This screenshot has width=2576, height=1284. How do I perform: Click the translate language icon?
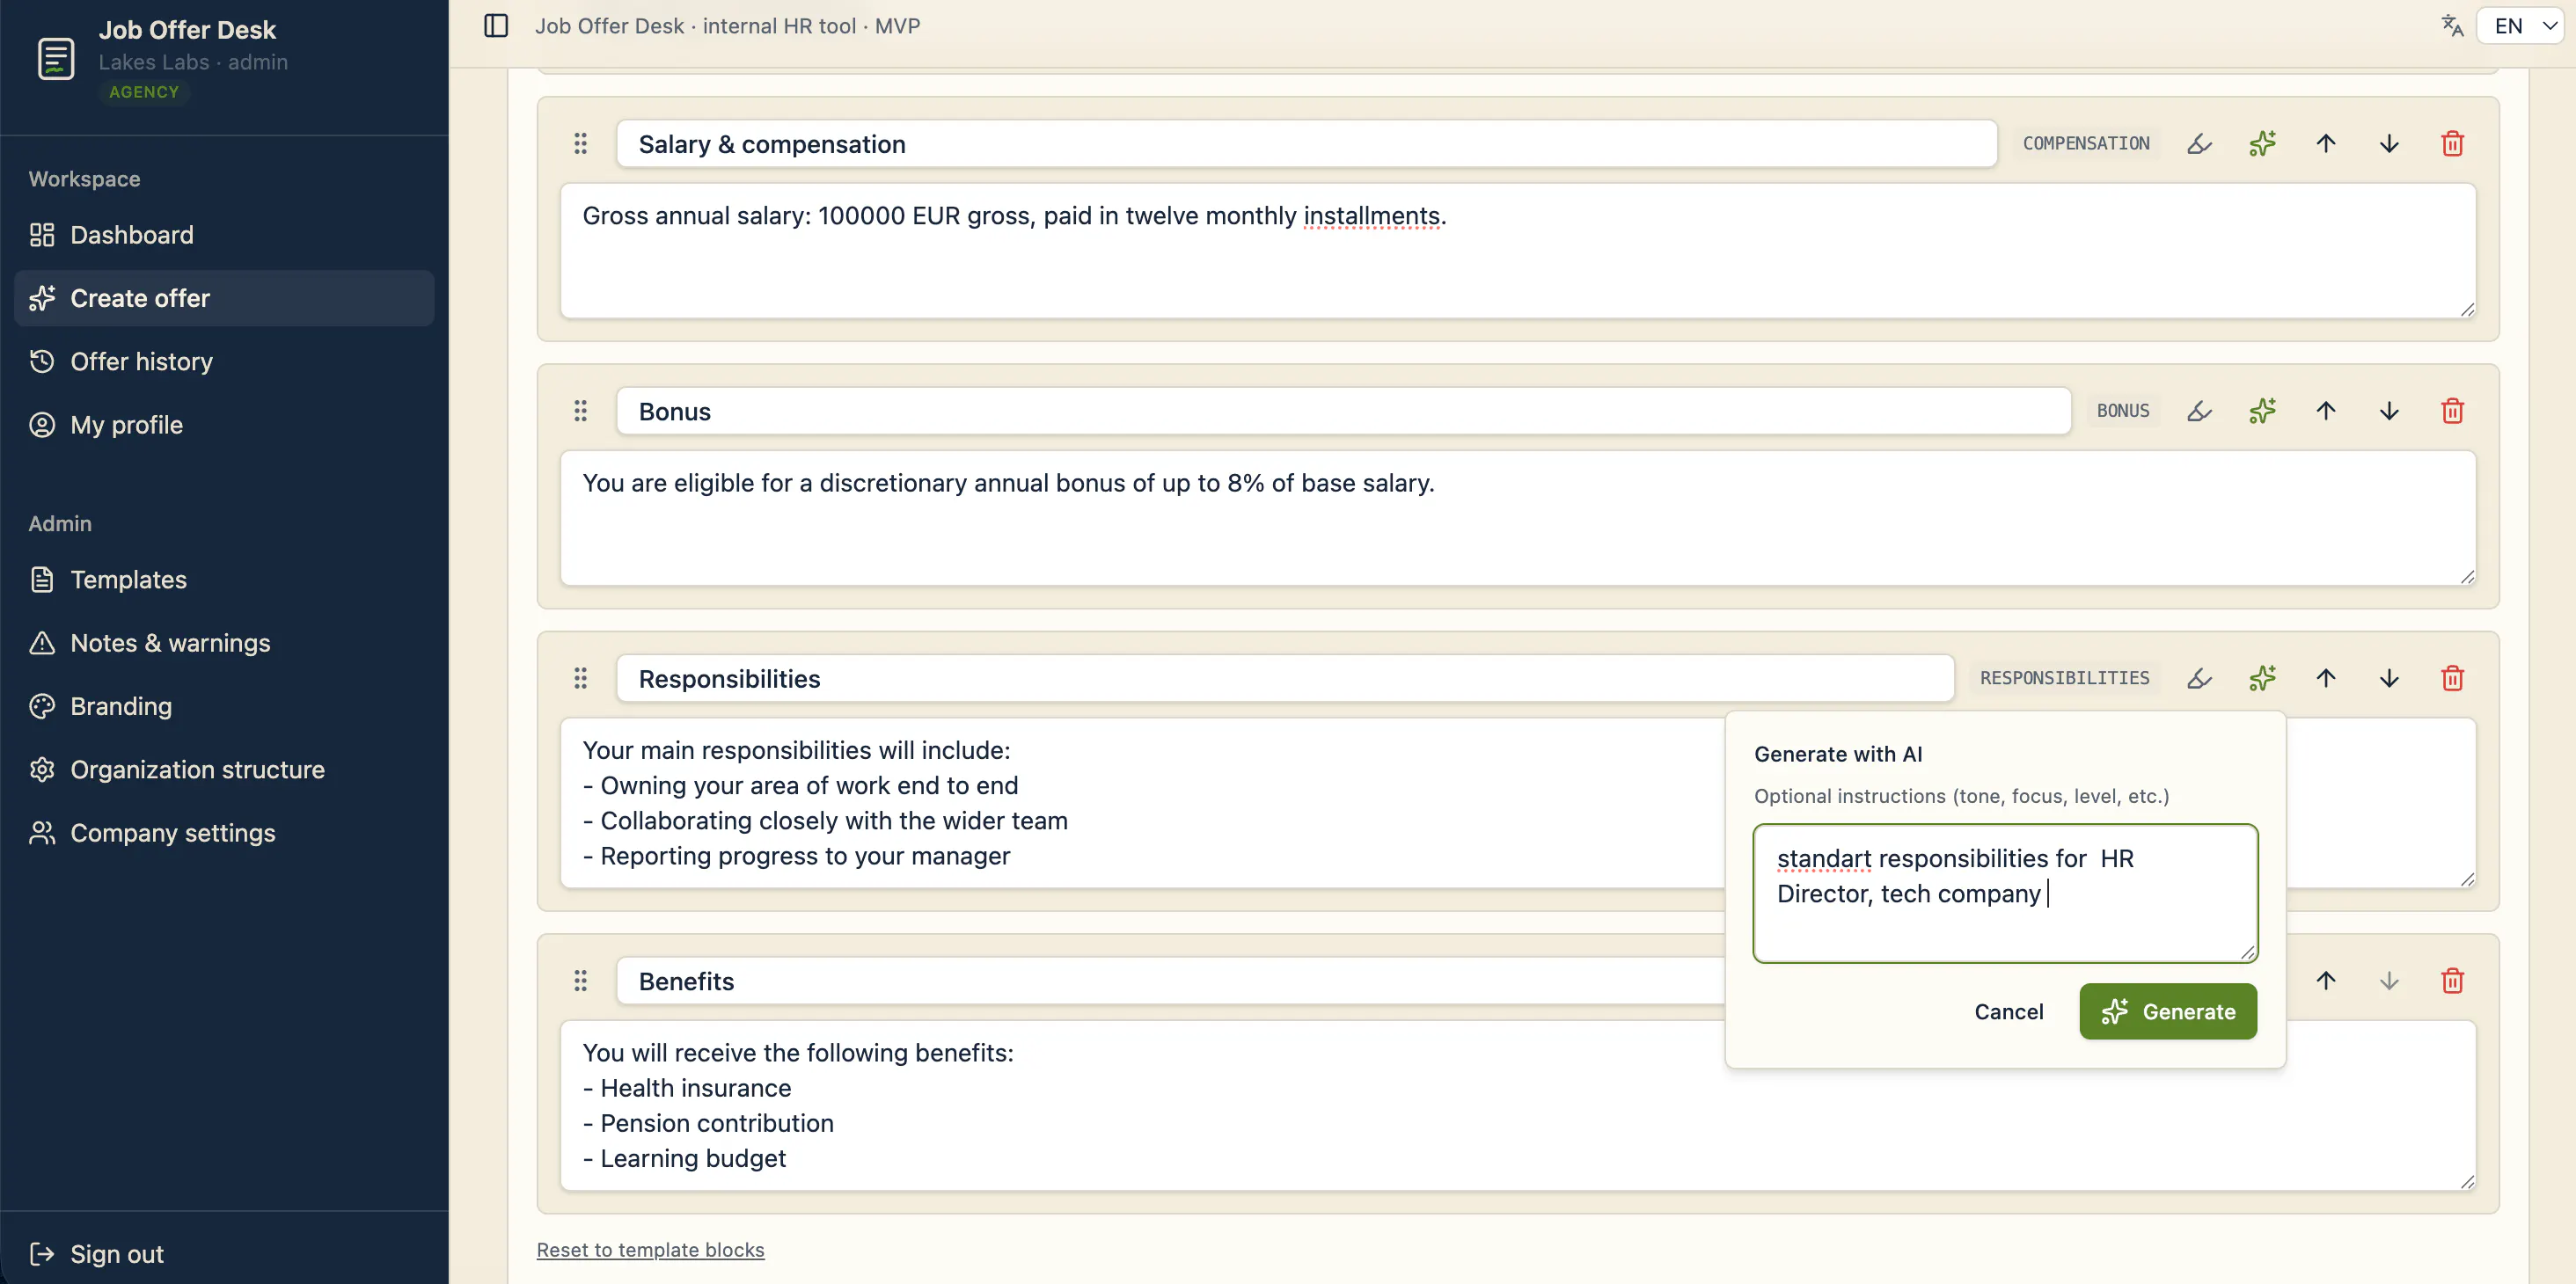pos(2452,26)
